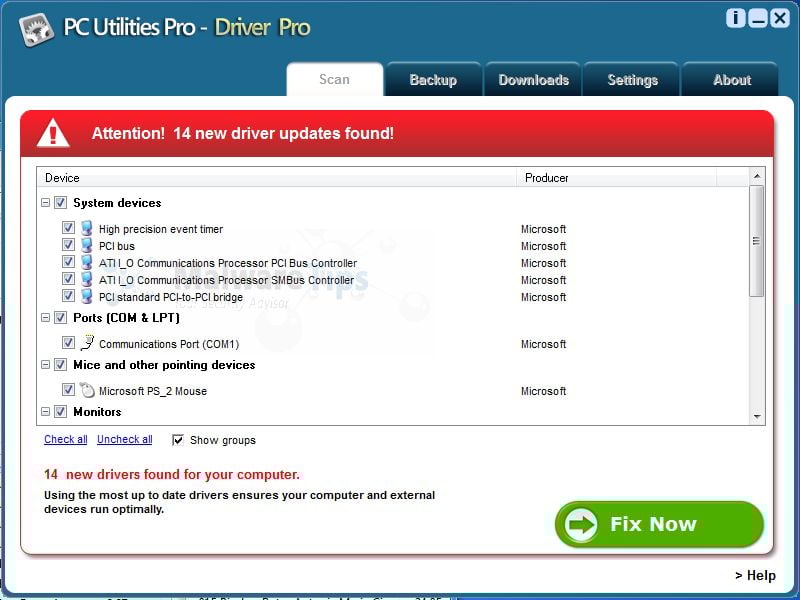The image size is (800, 600).
Task: Uncheck Communications Port (COM1) checkbox
Action: [x=68, y=342]
